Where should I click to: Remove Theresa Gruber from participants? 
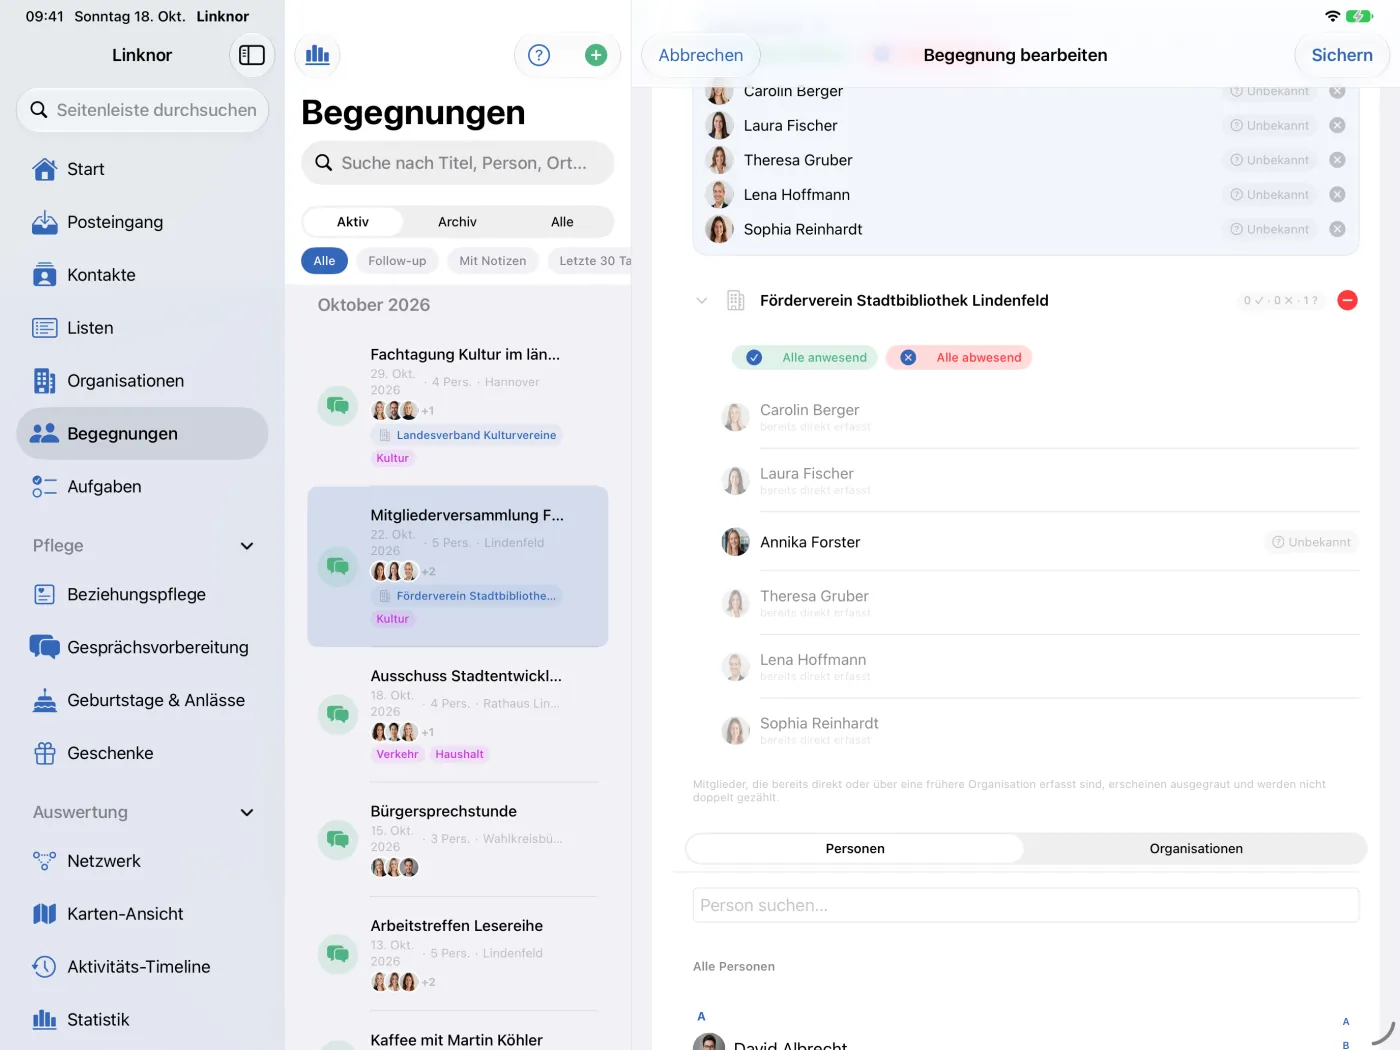[x=1337, y=160]
